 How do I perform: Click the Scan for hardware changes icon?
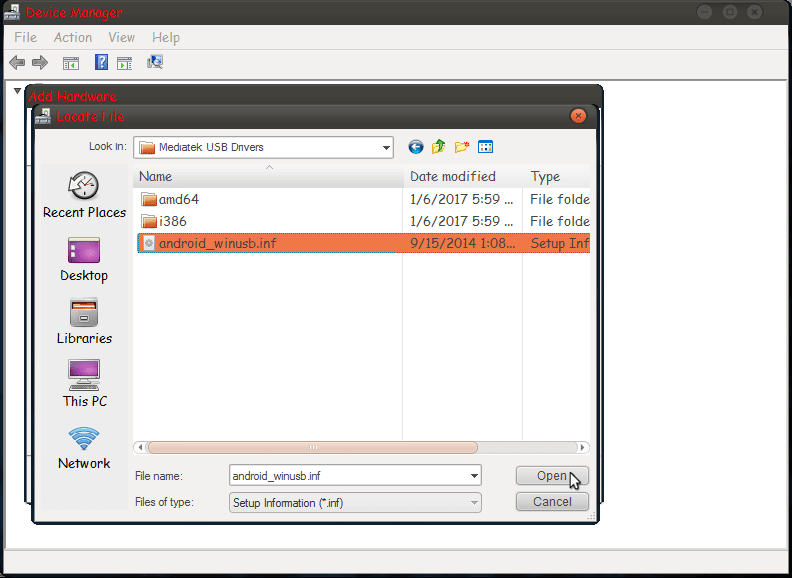pos(155,62)
